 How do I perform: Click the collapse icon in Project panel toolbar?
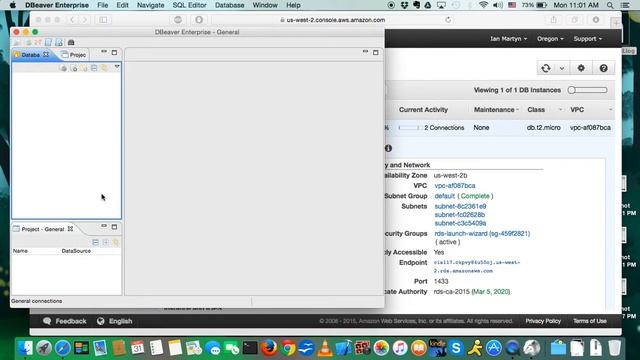tap(95, 242)
